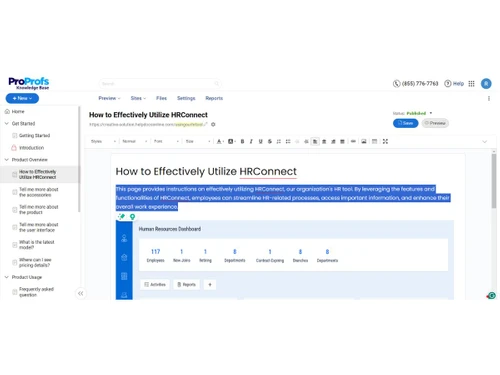Click the green location pin icon

[132, 217]
